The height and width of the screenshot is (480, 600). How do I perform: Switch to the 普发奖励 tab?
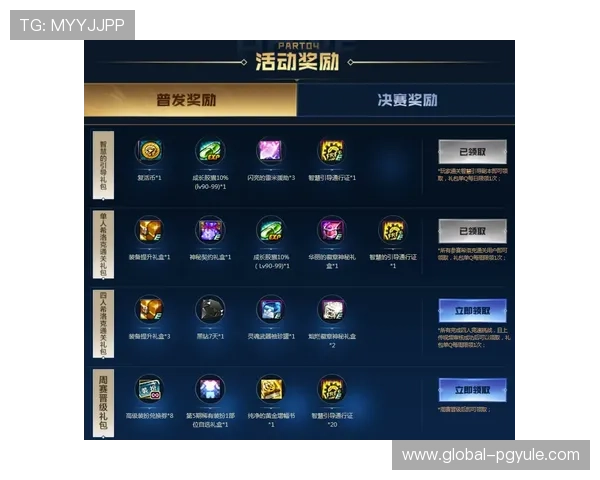click(x=190, y=100)
